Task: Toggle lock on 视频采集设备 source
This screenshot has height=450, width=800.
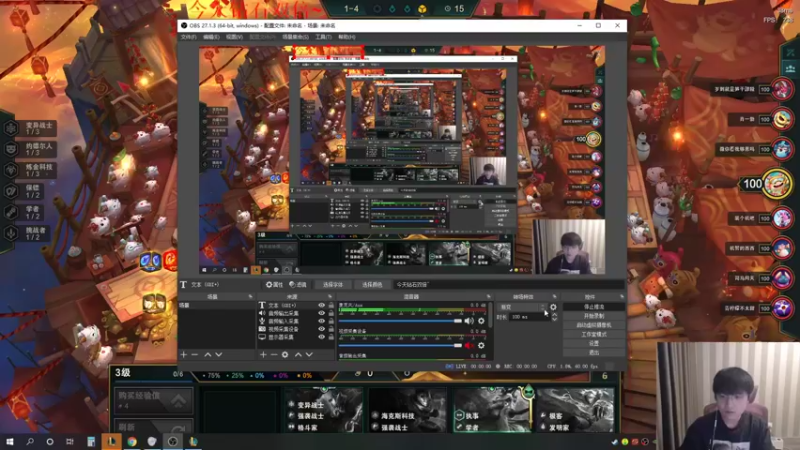Action: (331, 329)
